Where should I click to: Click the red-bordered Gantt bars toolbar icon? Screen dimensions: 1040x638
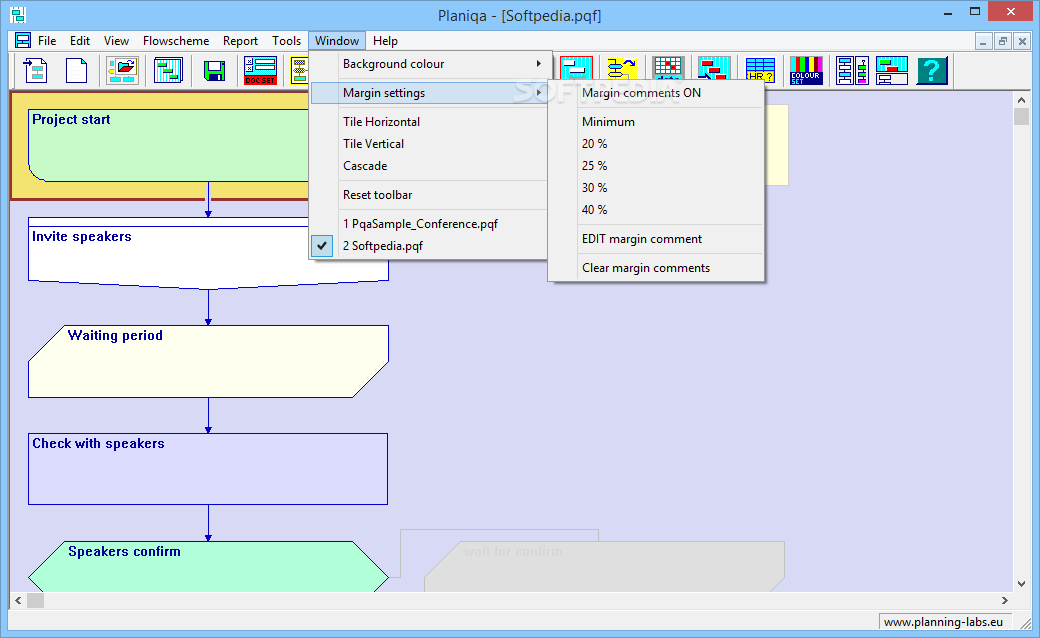tap(576, 70)
